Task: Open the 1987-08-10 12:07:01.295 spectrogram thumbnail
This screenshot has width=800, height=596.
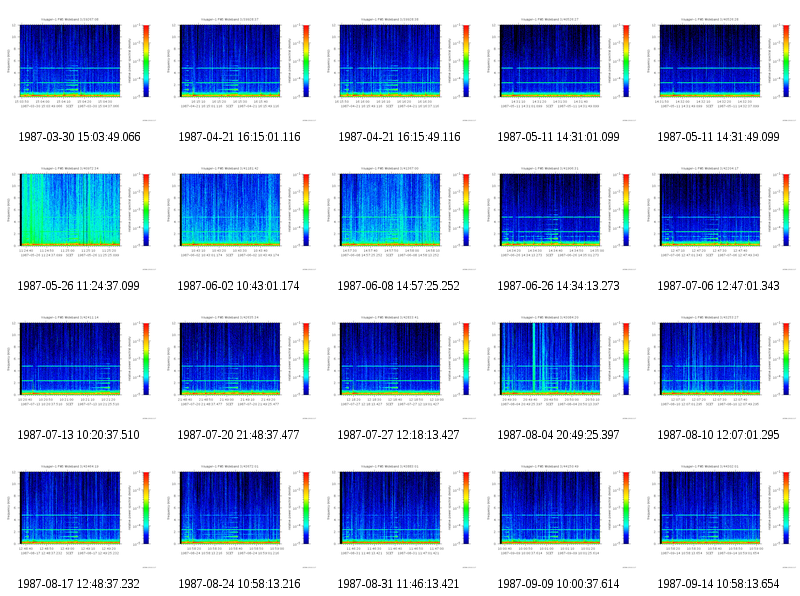Action: 719,367
